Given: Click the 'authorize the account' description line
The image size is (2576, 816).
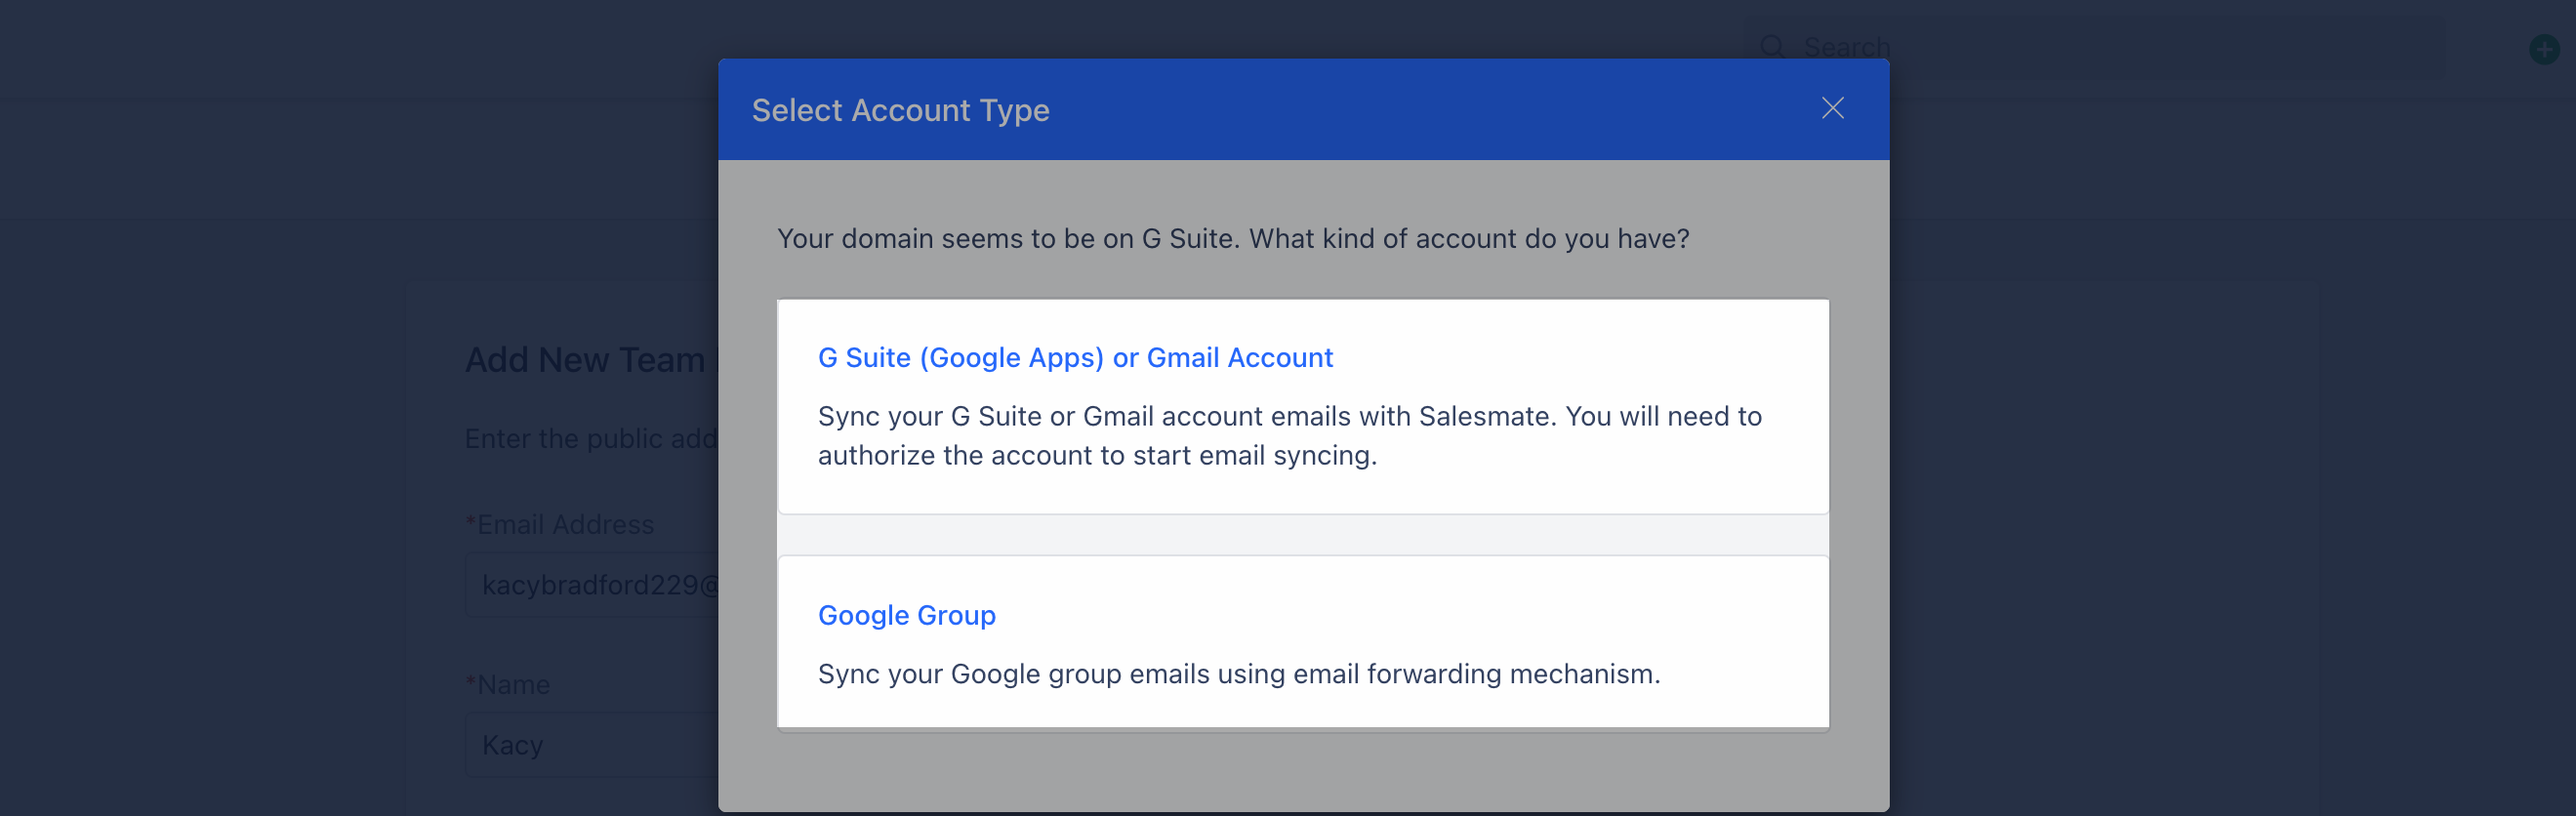Looking at the screenshot, I should [1097, 455].
